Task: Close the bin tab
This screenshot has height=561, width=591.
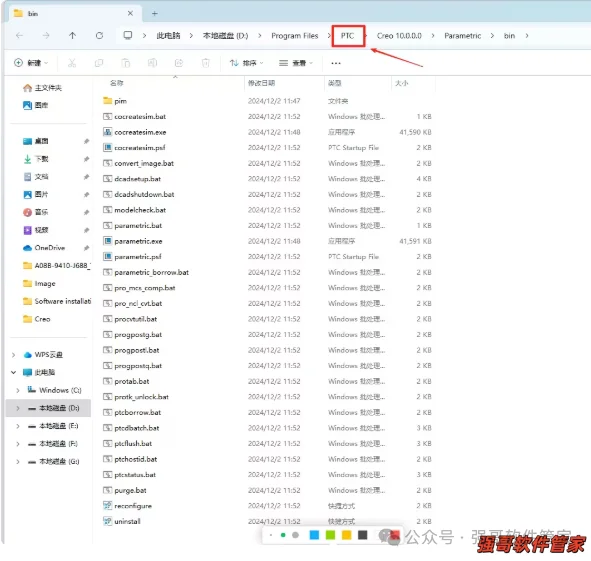Action: point(130,13)
